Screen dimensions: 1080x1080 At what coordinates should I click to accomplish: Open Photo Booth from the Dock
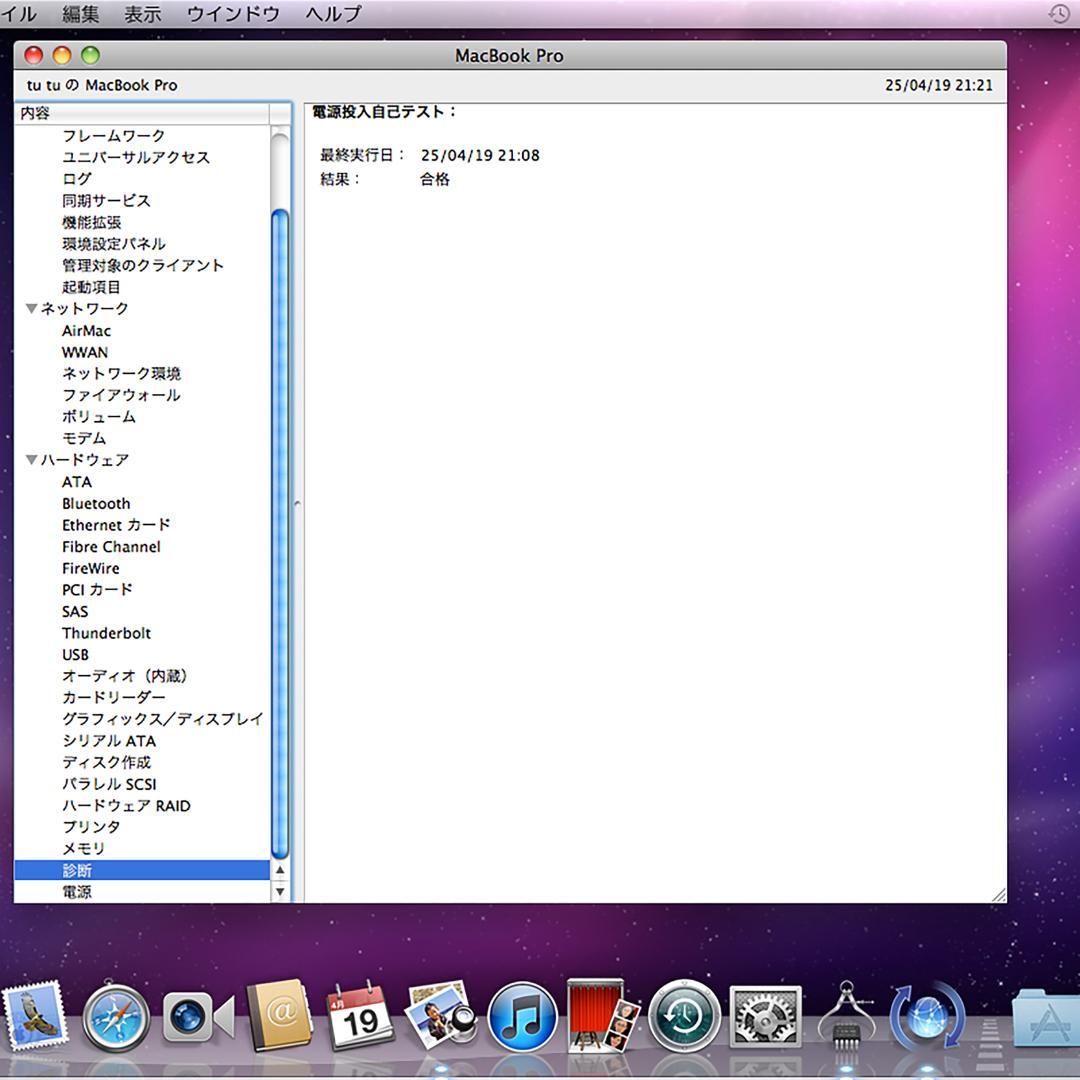point(602,1018)
